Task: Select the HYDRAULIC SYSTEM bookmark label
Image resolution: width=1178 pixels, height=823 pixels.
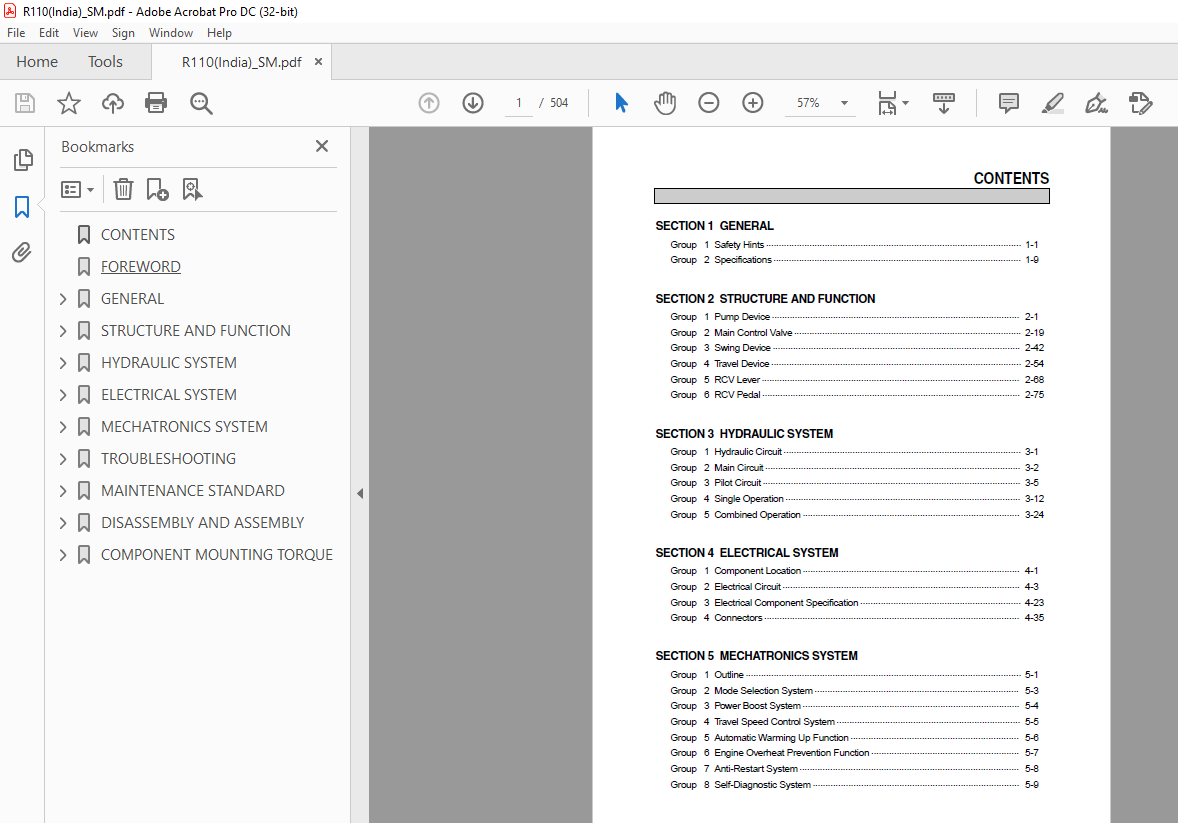Action: click(x=169, y=363)
